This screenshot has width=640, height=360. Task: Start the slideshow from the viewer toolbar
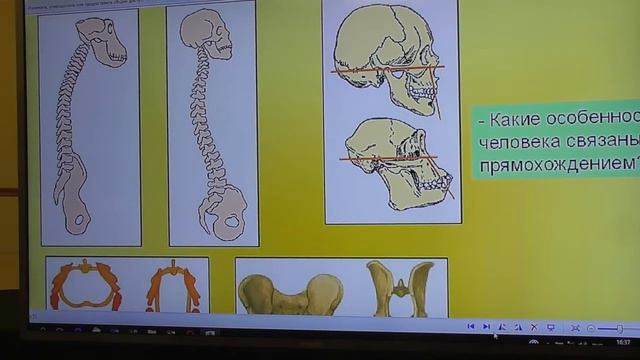click(551, 327)
